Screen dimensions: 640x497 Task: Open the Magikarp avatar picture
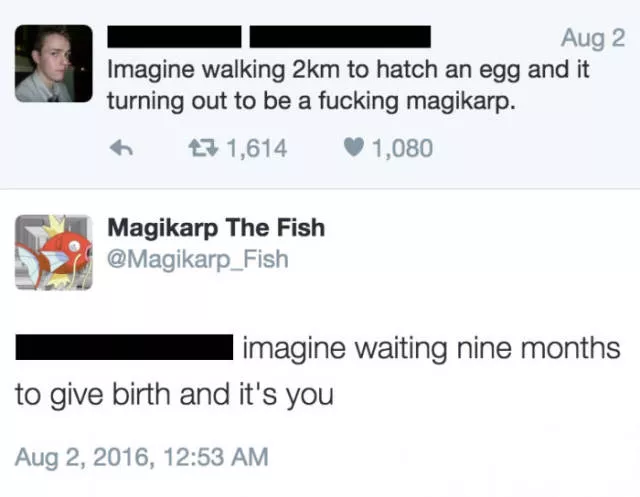coord(53,251)
